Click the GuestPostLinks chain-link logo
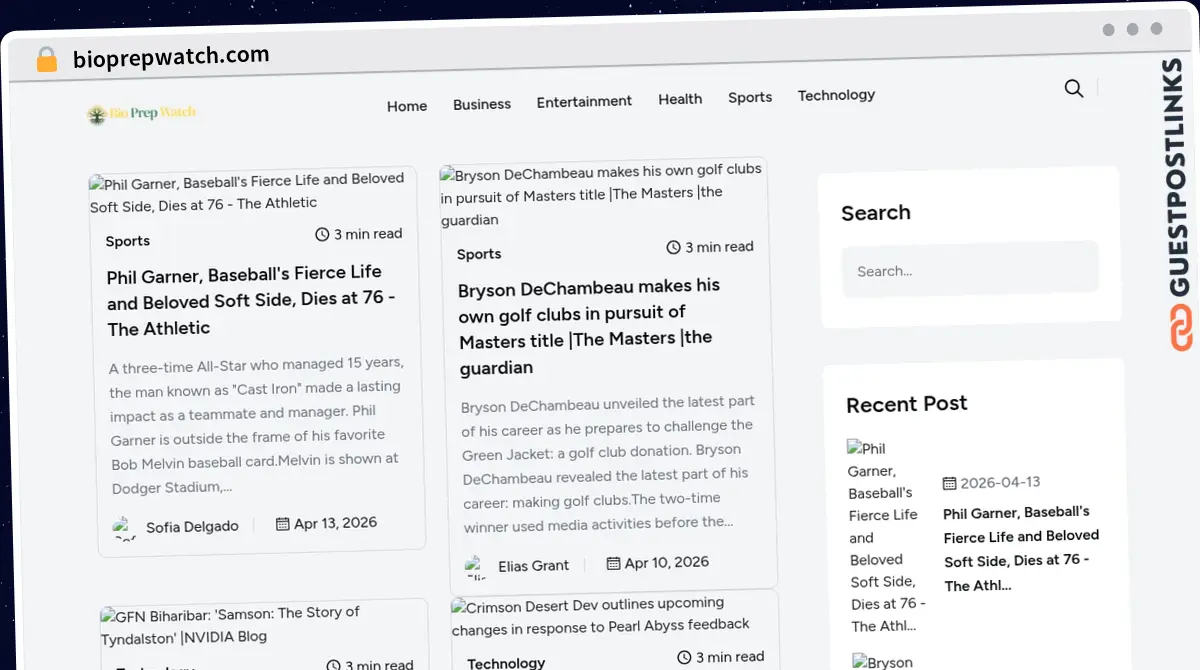1200x670 pixels. (1181, 328)
